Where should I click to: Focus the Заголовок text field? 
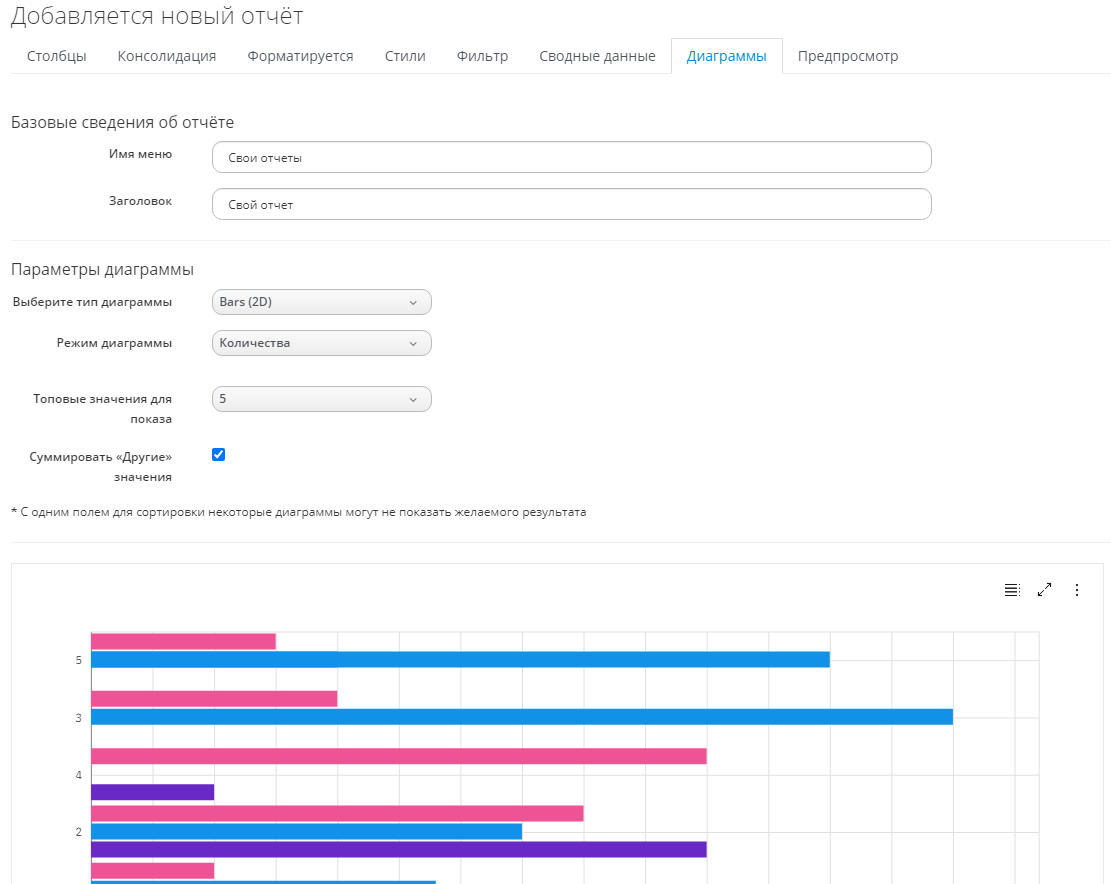click(x=571, y=204)
